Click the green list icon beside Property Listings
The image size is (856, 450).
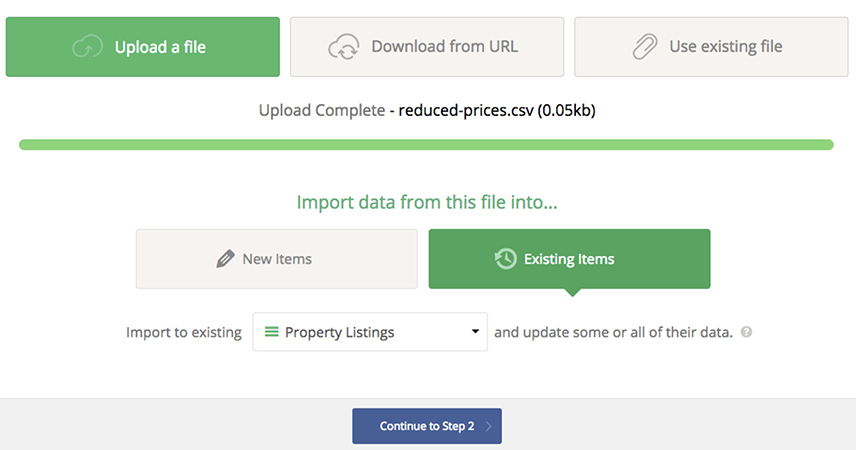(x=271, y=332)
